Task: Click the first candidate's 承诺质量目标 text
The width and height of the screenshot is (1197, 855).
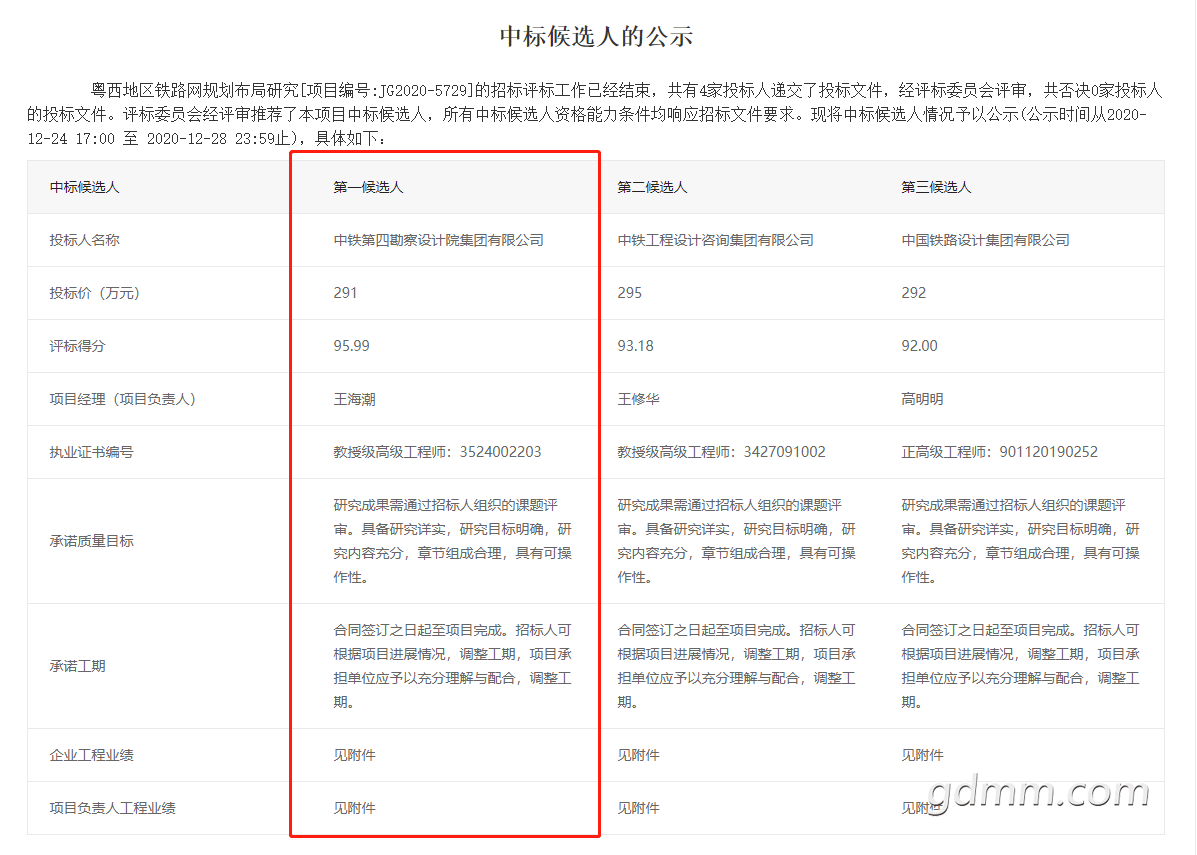Action: [x=453, y=541]
